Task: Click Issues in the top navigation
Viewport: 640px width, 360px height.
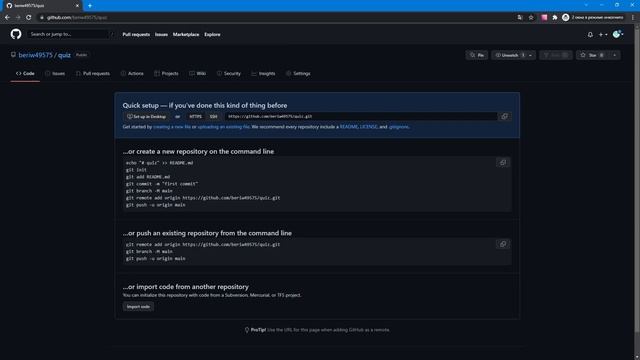Action: click(x=161, y=35)
